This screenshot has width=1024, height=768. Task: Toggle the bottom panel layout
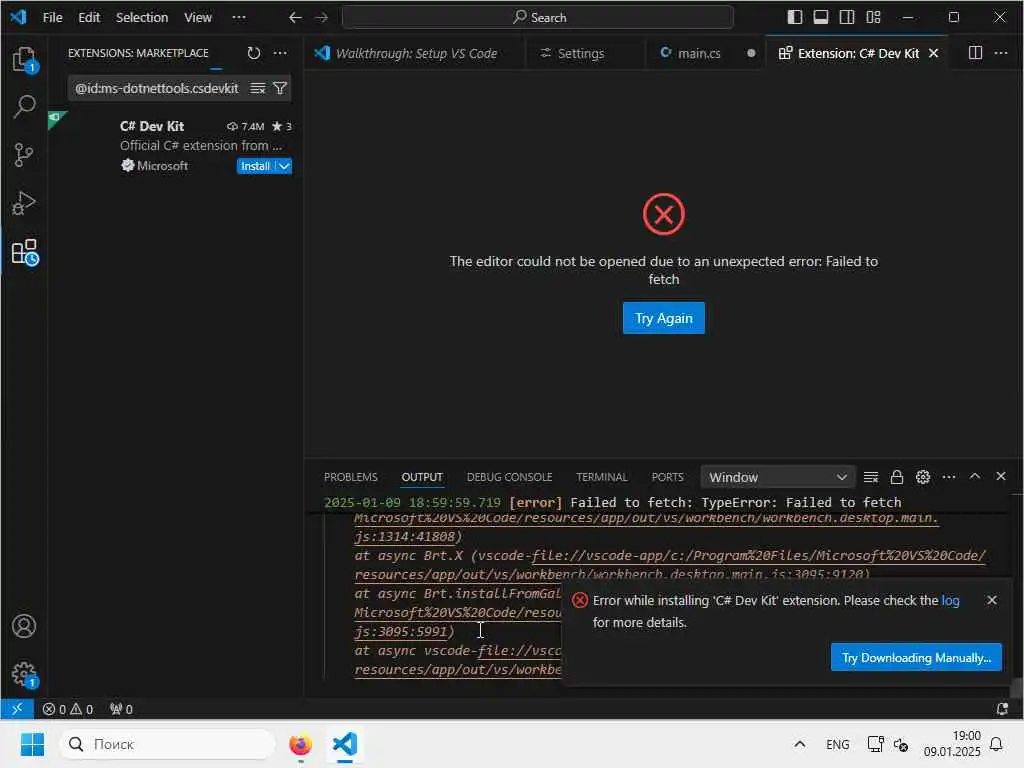[821, 18]
